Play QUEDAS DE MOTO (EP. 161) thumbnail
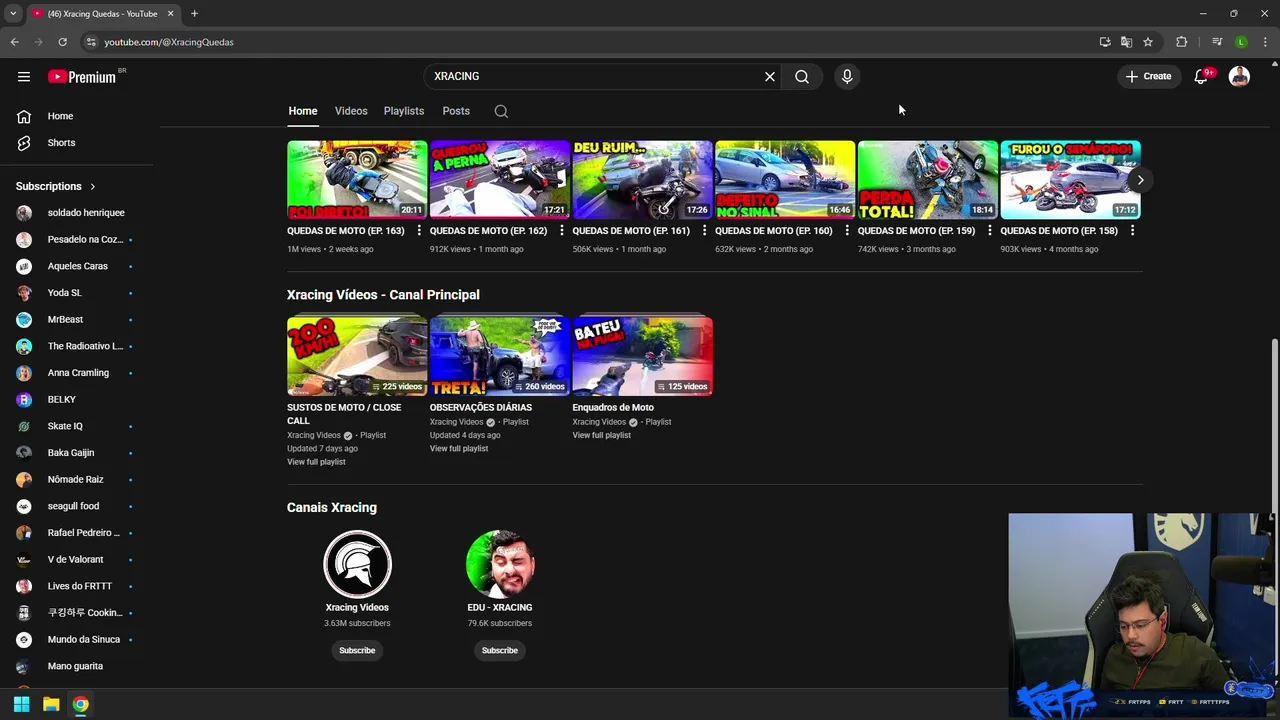1280x720 pixels. click(642, 180)
